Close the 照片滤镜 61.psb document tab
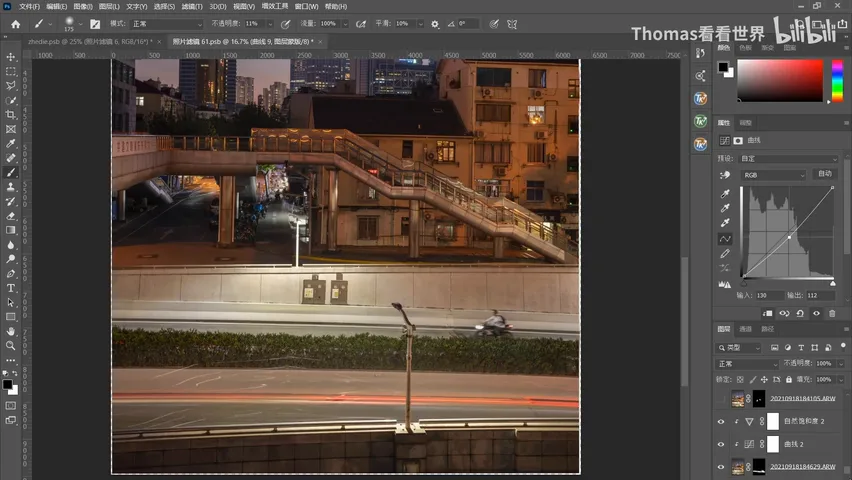Viewport: 852px width, 480px height. [320, 42]
